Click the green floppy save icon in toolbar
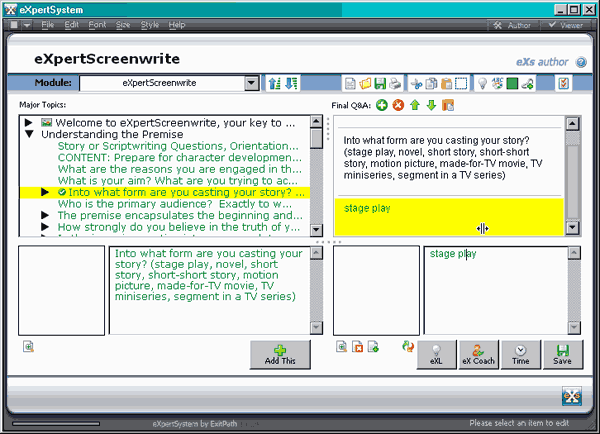Image resolution: width=600 pixels, height=434 pixels. point(380,83)
